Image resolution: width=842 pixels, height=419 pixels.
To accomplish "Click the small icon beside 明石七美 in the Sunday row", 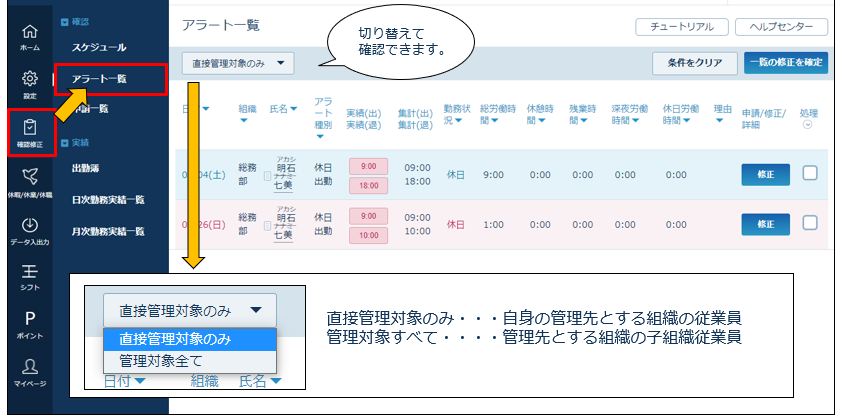I will click(267, 226).
